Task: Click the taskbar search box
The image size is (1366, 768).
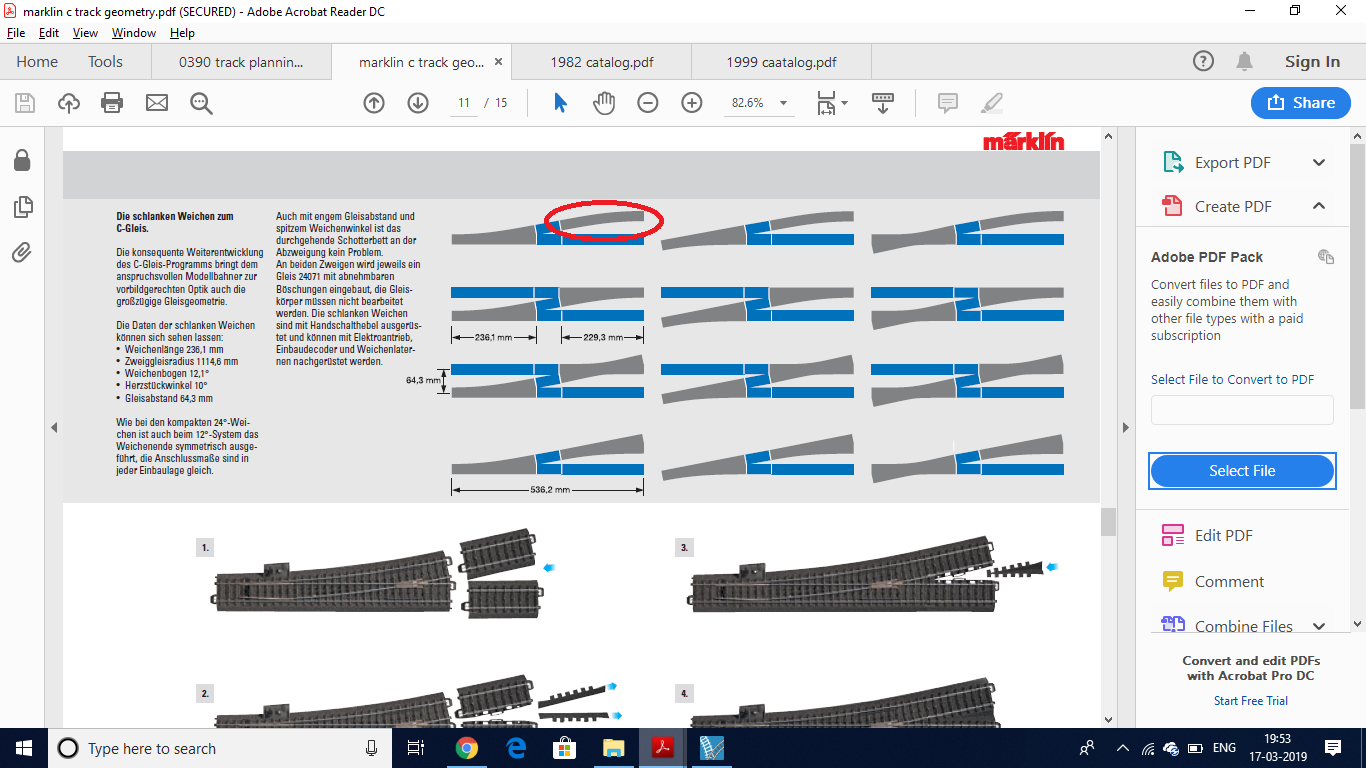Action: click(x=220, y=748)
